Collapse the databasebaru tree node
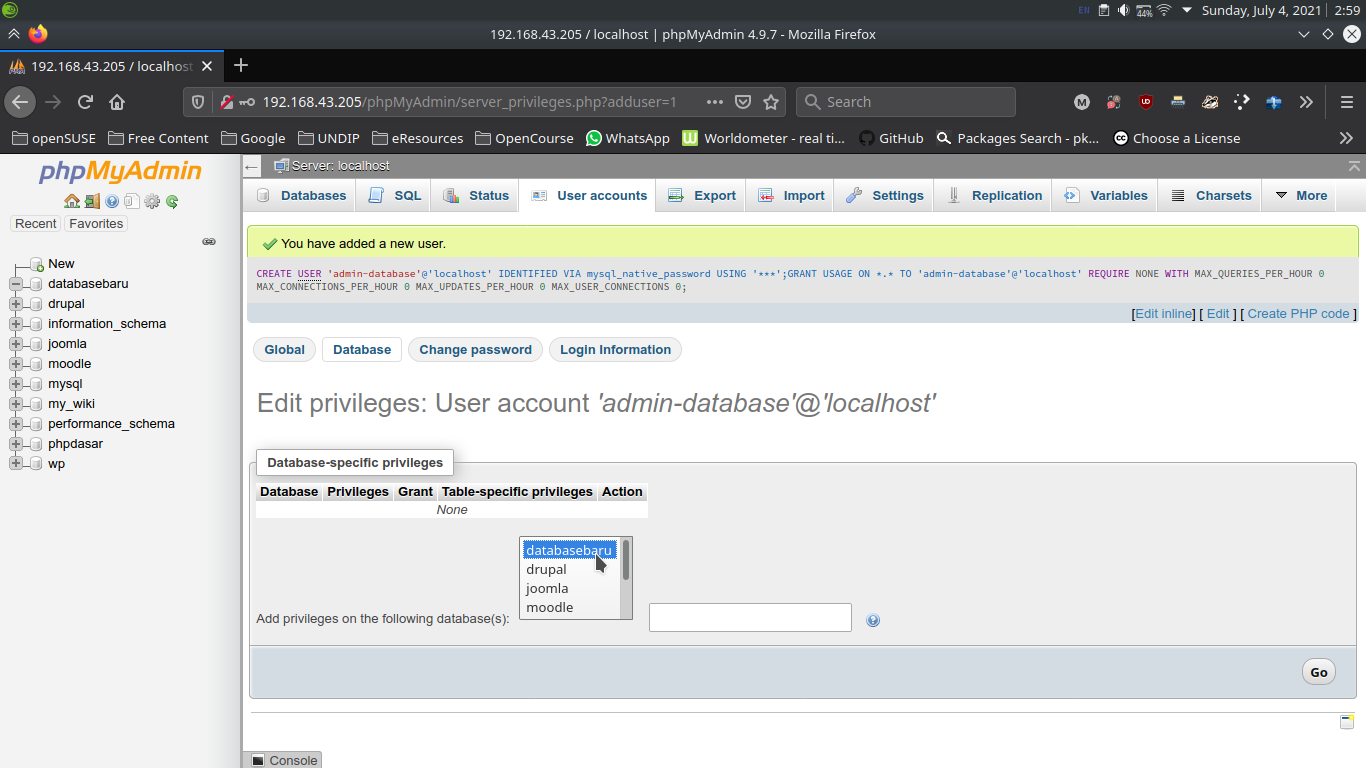This screenshot has height=768, width=1366. 16,284
